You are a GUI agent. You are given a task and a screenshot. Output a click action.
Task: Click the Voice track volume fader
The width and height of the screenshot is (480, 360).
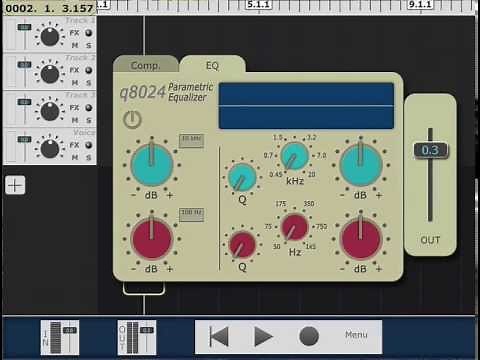(25, 139)
